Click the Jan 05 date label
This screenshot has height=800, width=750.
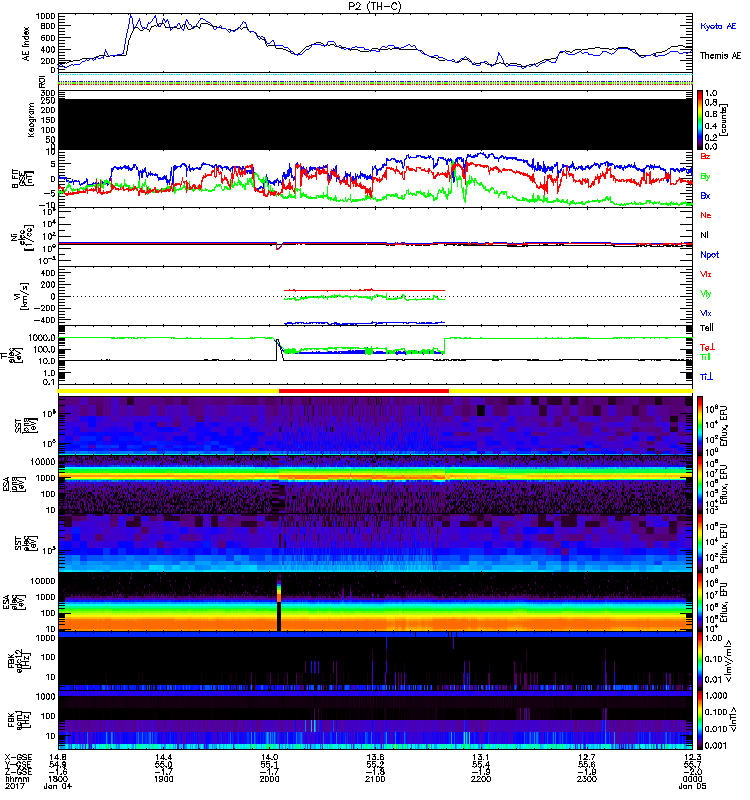coord(692,786)
